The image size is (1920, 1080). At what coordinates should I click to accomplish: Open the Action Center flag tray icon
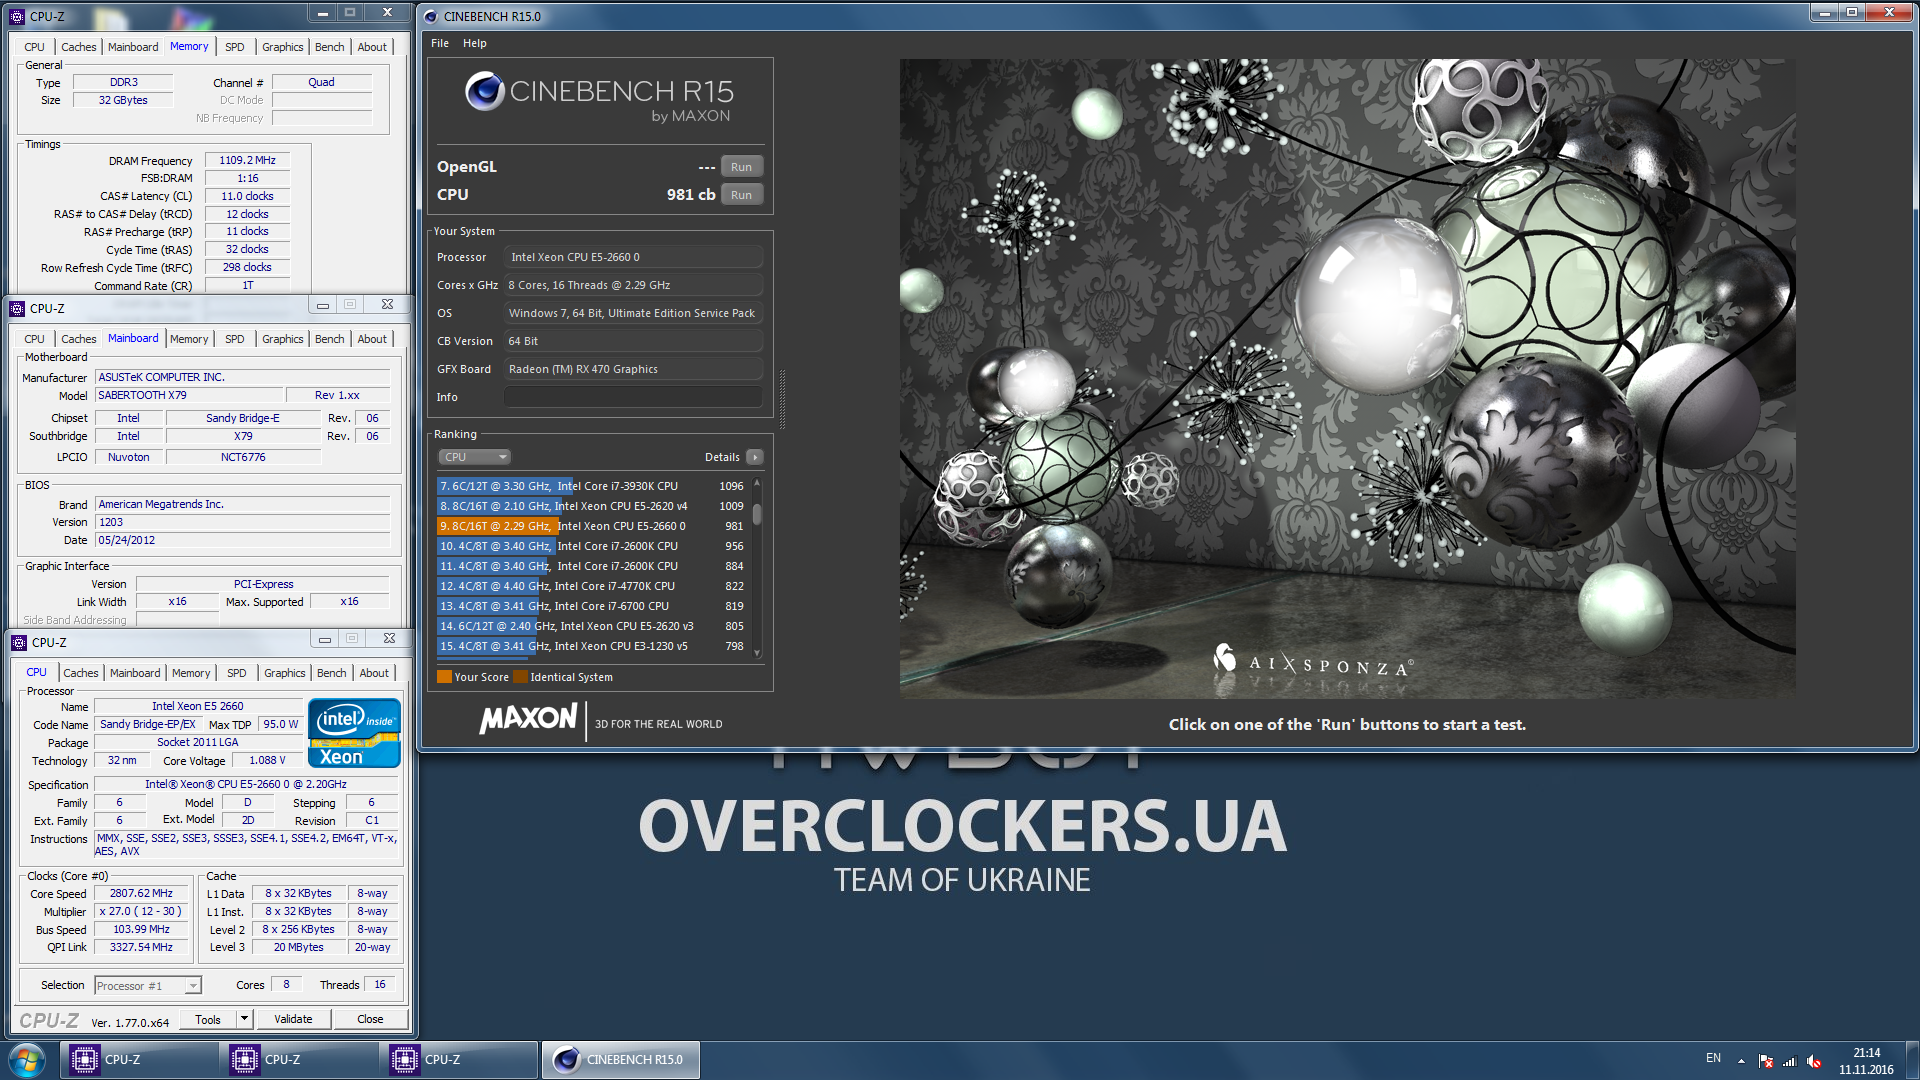point(1766,1061)
